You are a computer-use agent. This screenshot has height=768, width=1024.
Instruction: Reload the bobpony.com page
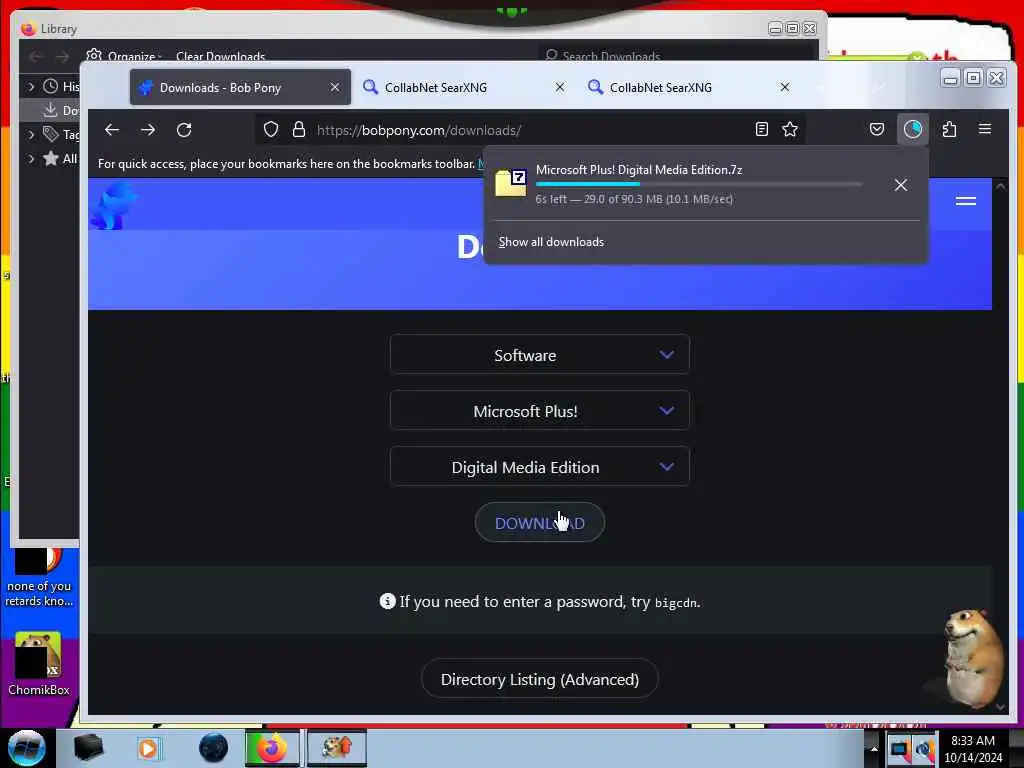[184, 130]
